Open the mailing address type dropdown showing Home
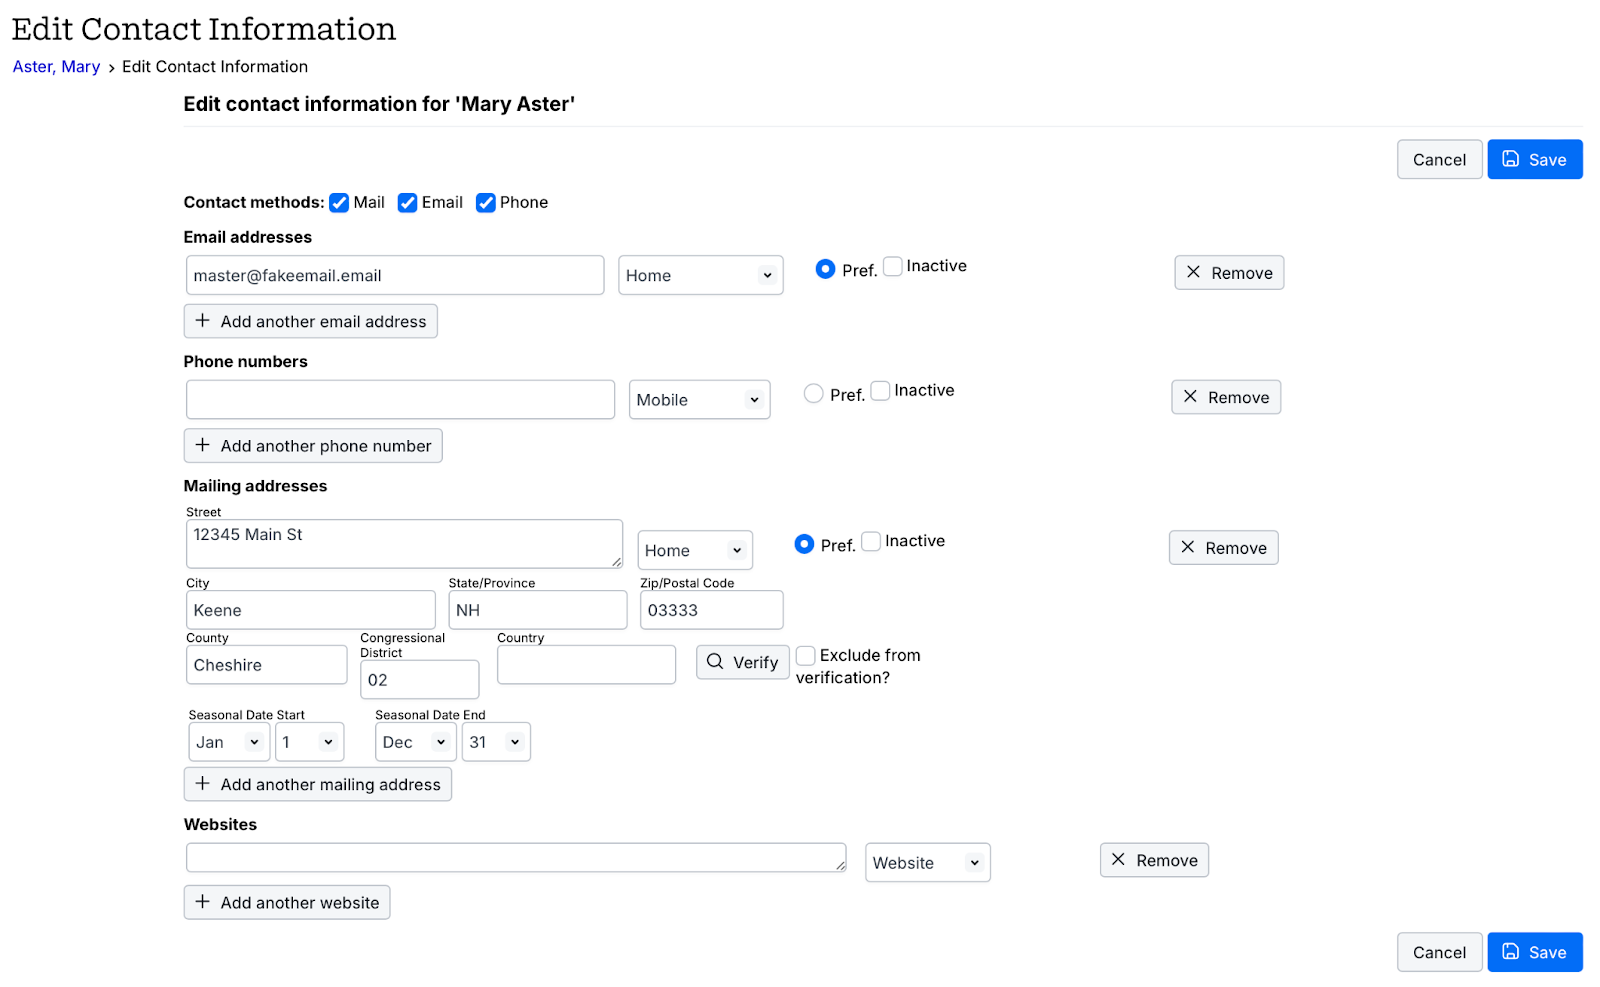1600x987 pixels. 695,550
